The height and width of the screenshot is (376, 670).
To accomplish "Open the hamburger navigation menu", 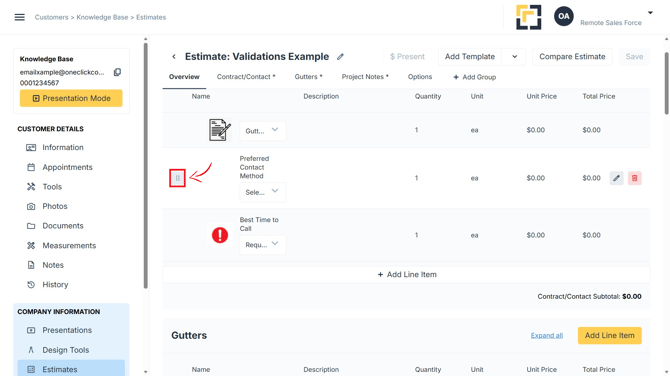I will coord(20,17).
